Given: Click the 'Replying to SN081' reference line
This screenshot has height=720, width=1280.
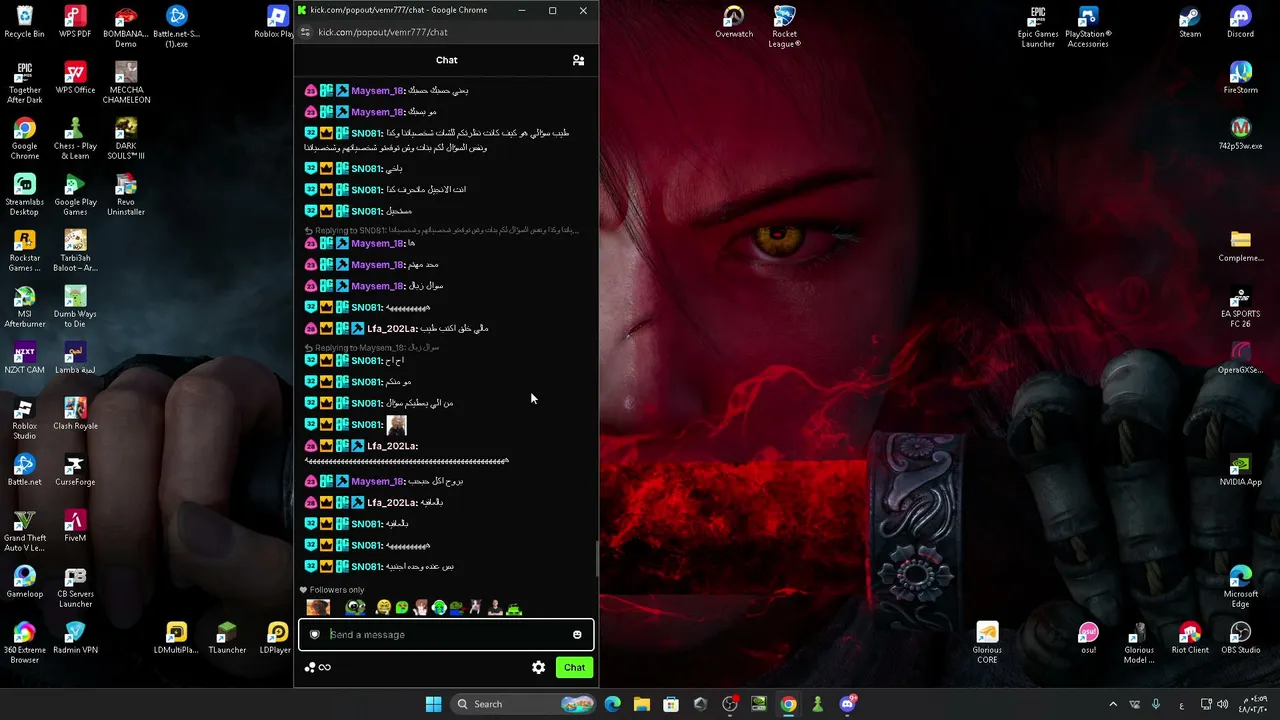Looking at the screenshot, I should click(x=442, y=230).
